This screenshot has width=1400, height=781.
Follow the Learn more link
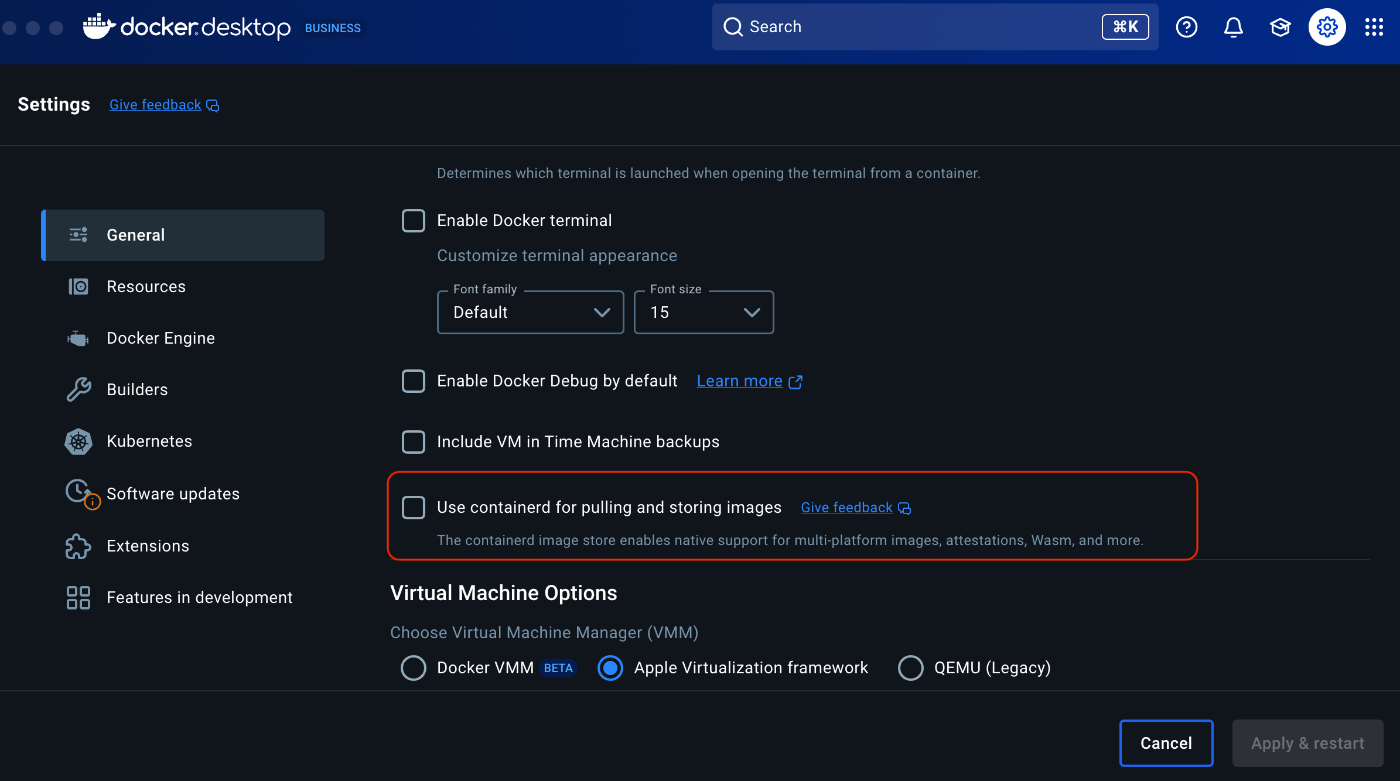(x=739, y=381)
